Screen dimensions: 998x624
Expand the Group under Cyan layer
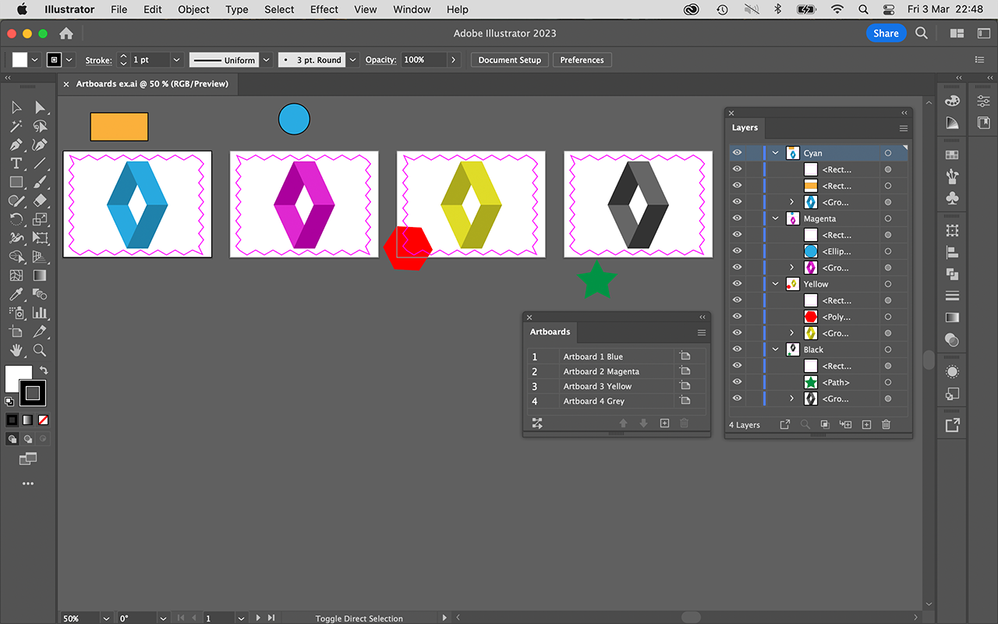792,202
